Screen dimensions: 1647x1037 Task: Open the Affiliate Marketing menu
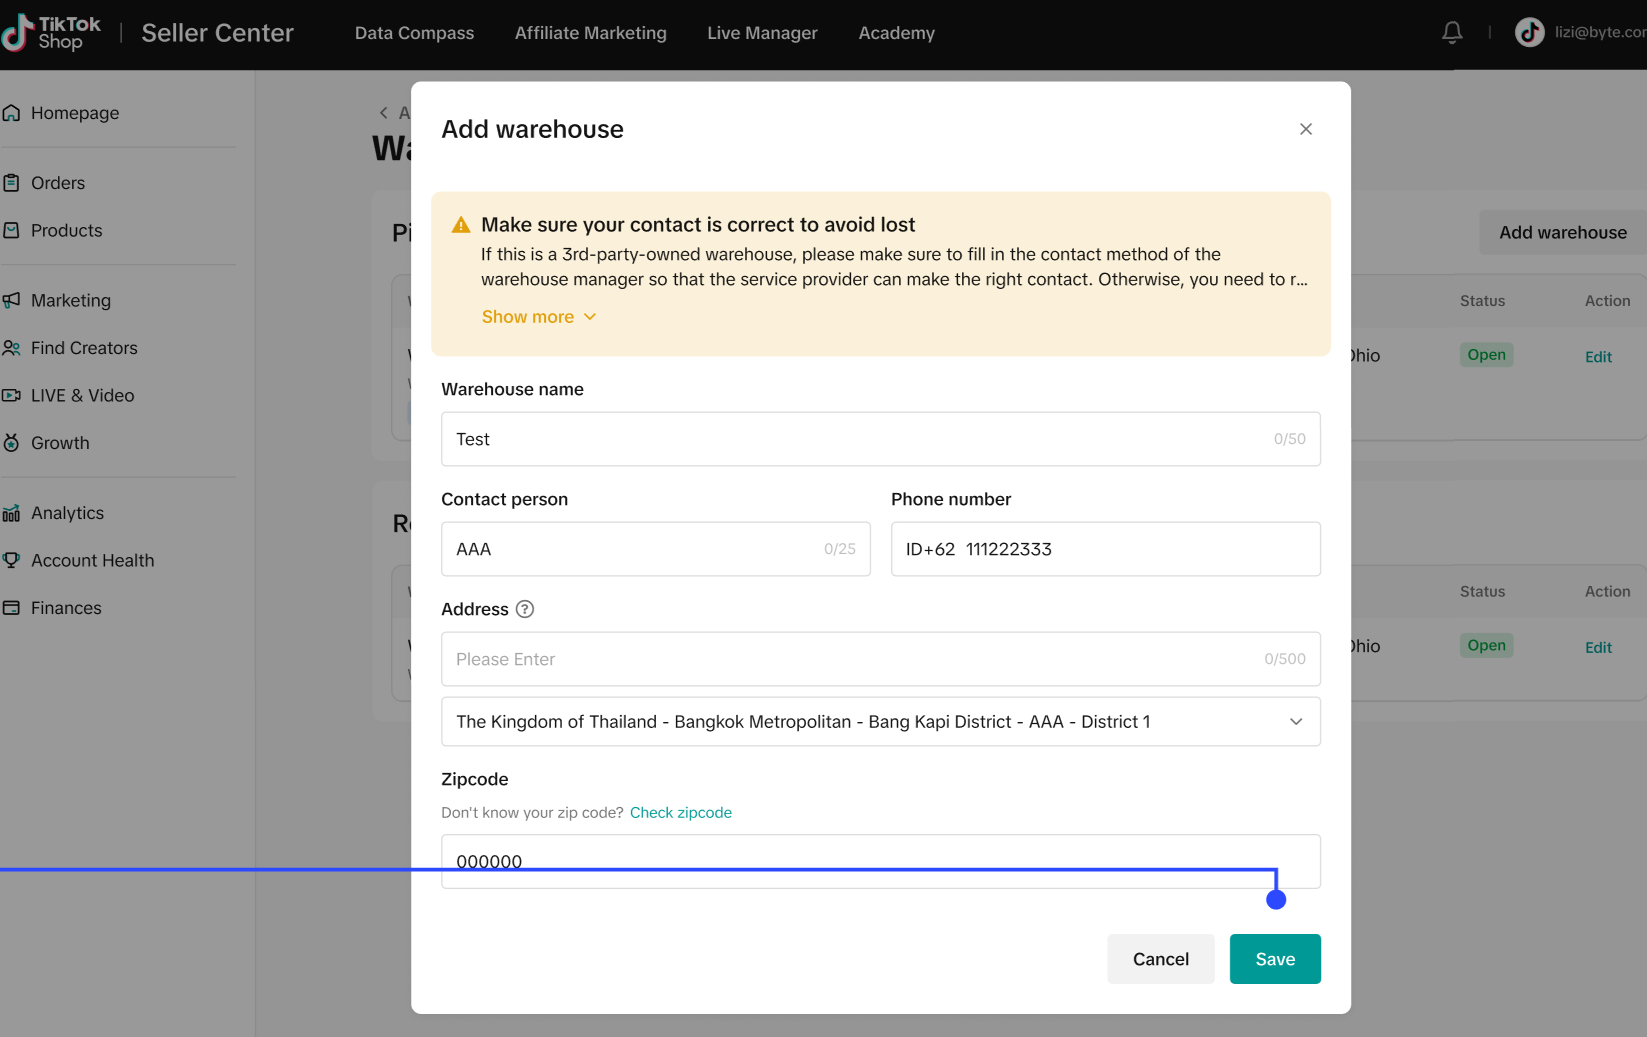tap(590, 33)
